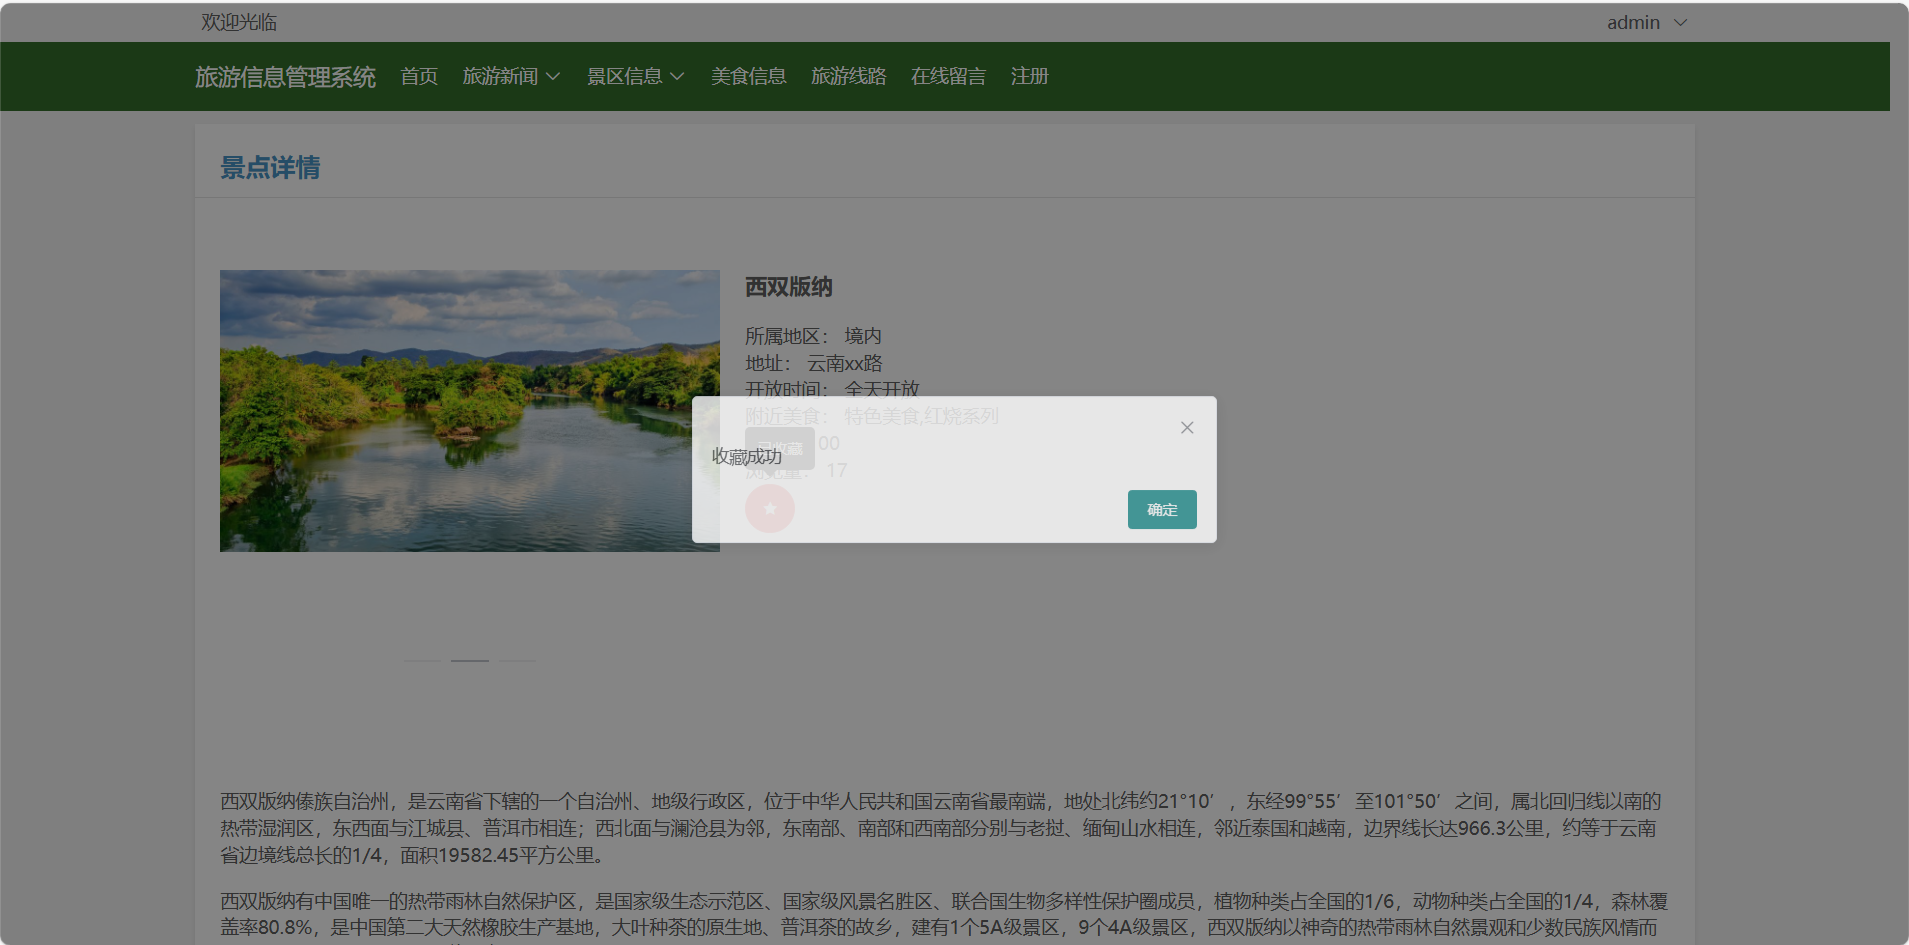The width and height of the screenshot is (1909, 945).
Task: Click the 景点详情 heading
Action: (x=270, y=167)
